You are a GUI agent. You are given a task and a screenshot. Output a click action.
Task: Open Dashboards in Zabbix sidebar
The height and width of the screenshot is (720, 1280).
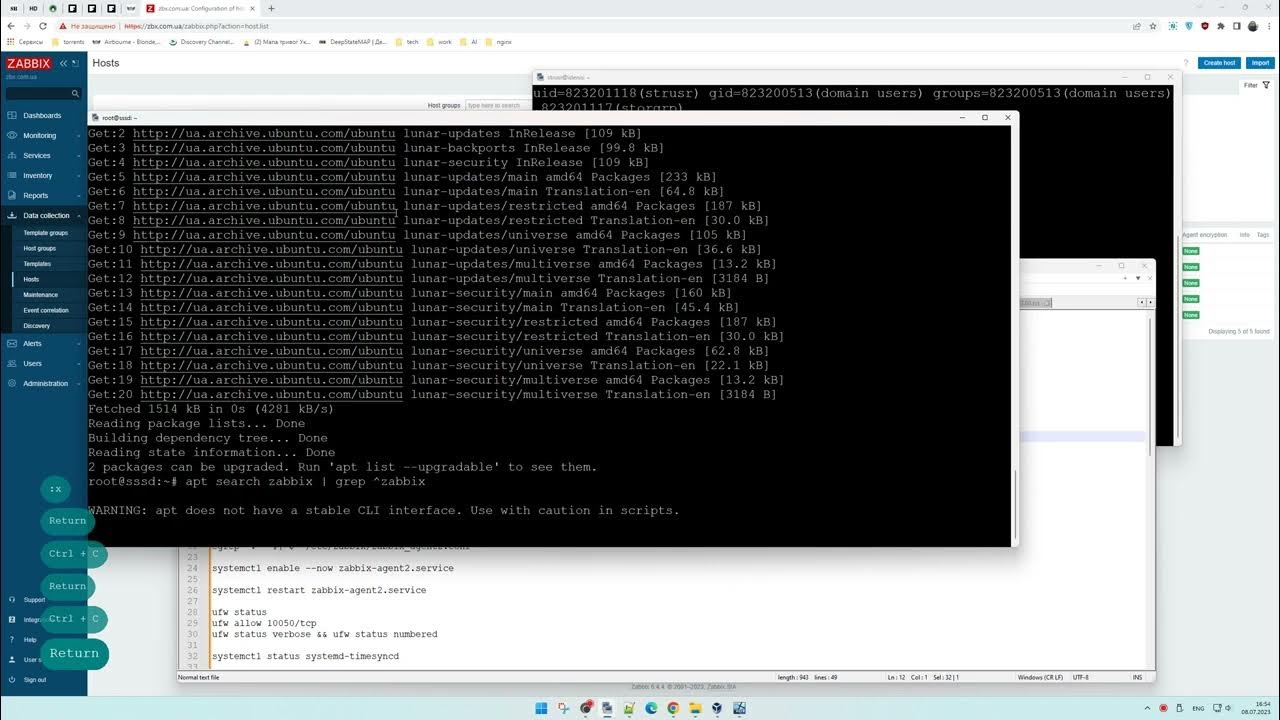point(42,115)
